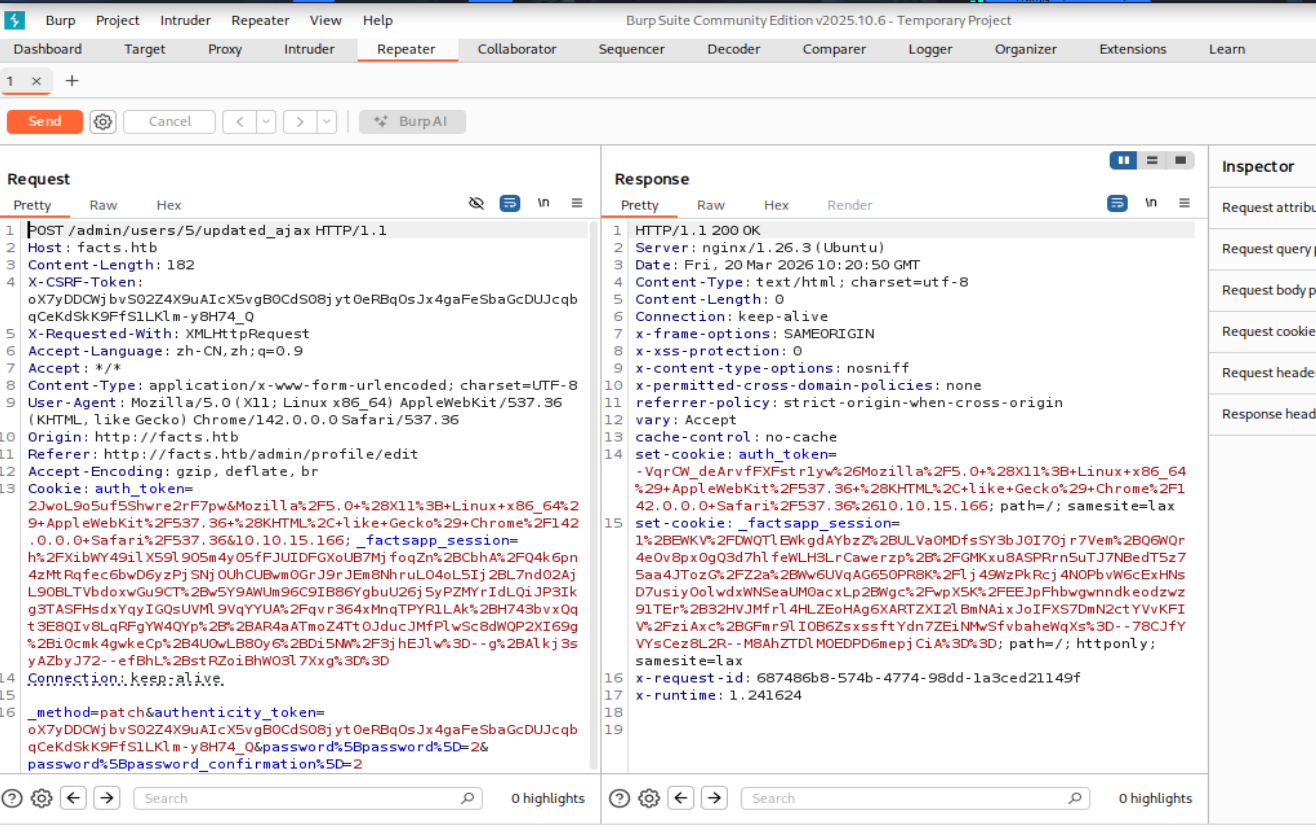Viewport: 1316px width, 830px height.
Task: Jump to previous search match in Request
Action: [73, 798]
